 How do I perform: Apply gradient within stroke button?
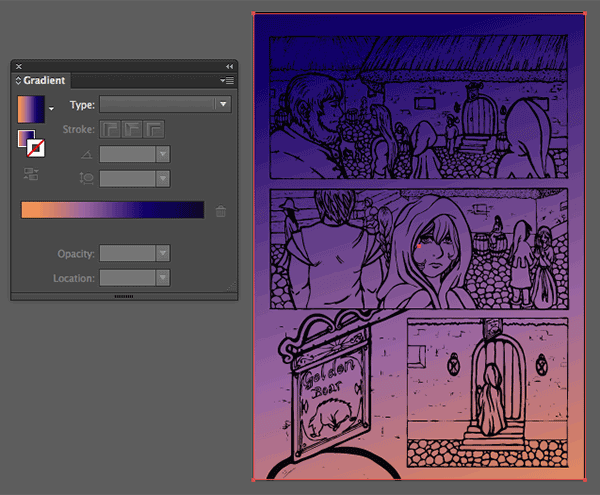coord(109,129)
